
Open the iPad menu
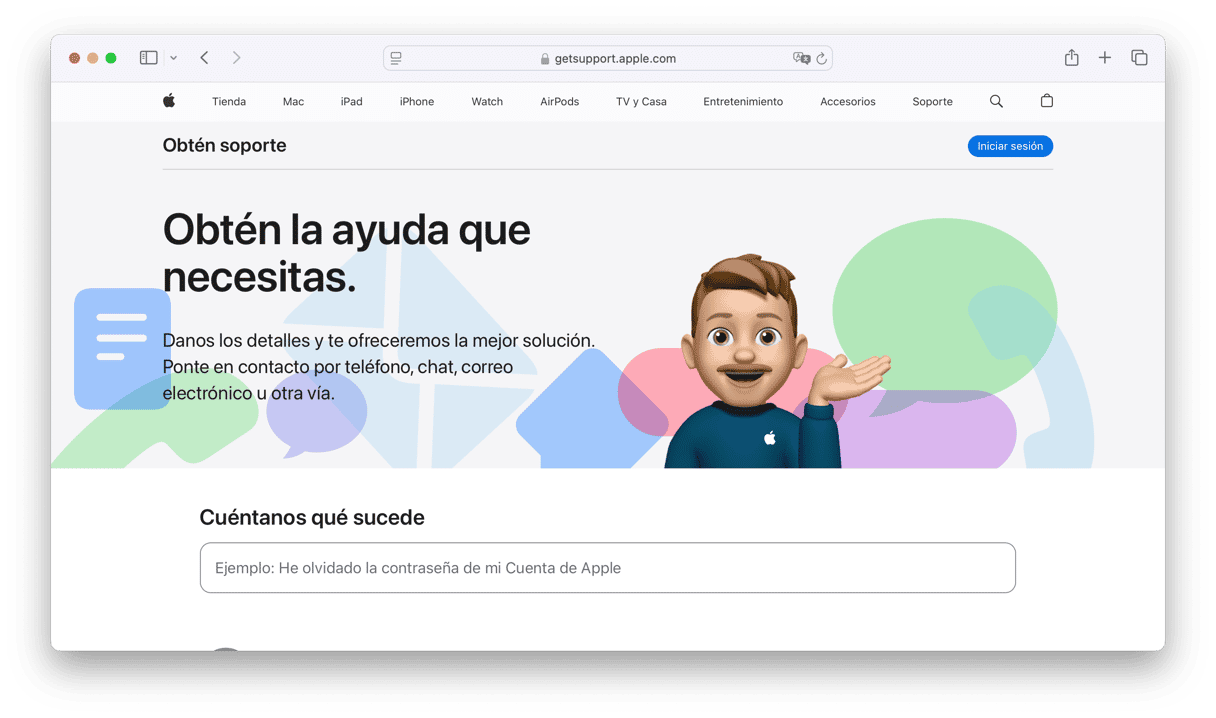pyautogui.click(x=351, y=101)
